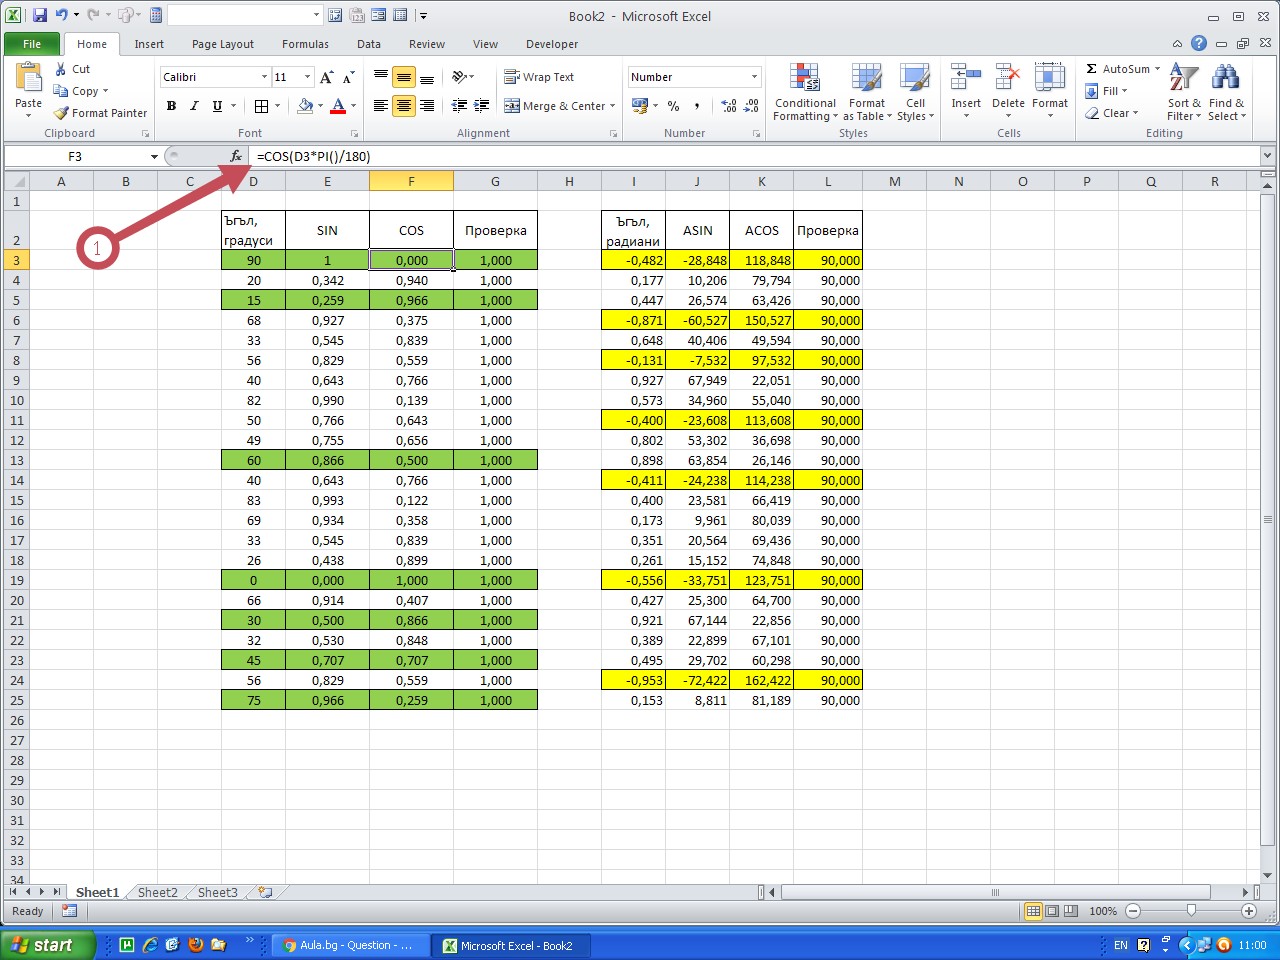Click the Format Painter icon

(62, 113)
